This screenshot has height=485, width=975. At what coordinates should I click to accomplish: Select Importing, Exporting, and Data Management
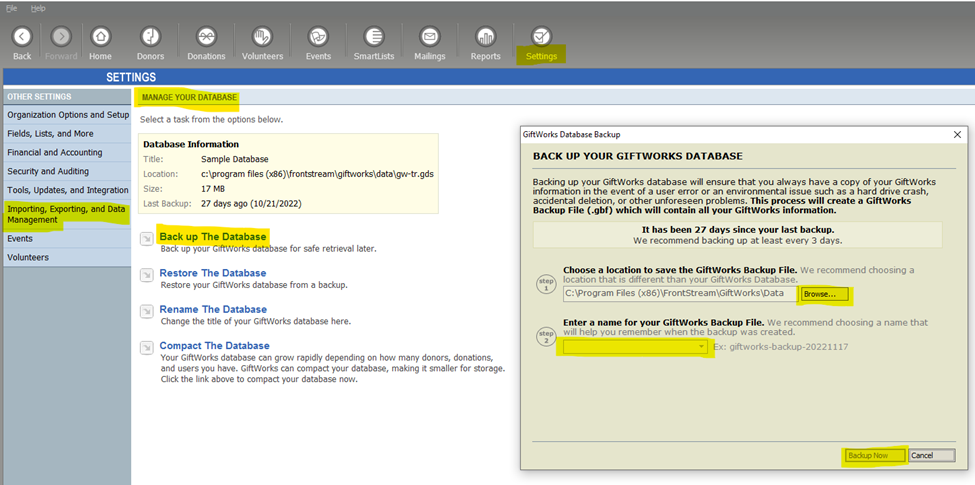tap(67, 215)
